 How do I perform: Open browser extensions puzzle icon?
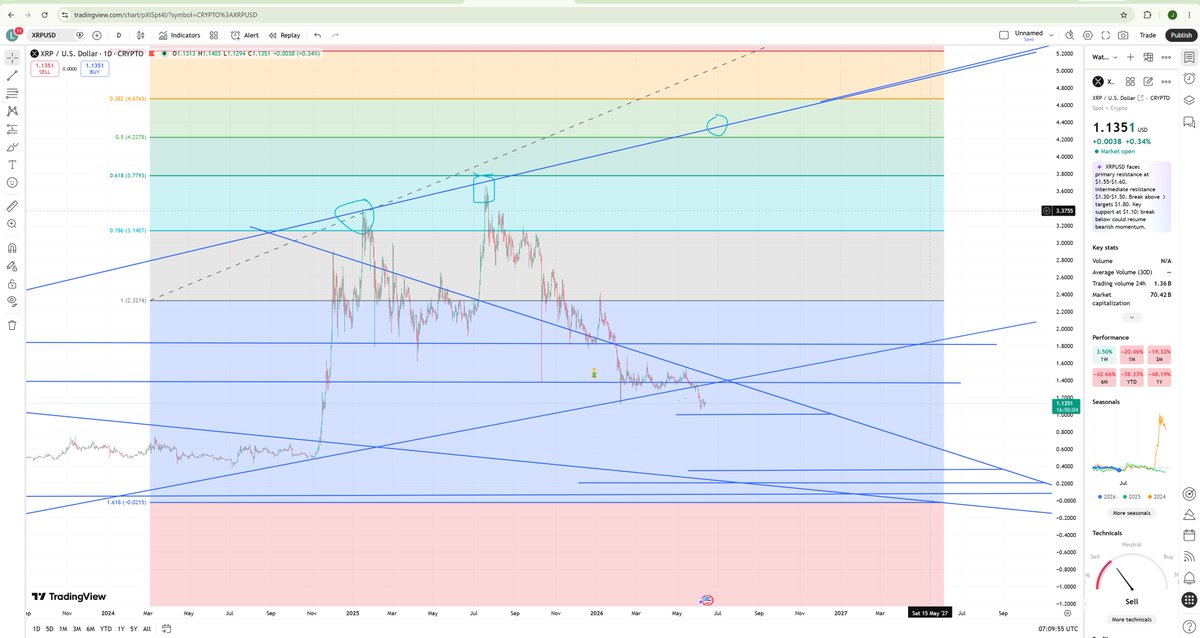click(x=1146, y=15)
